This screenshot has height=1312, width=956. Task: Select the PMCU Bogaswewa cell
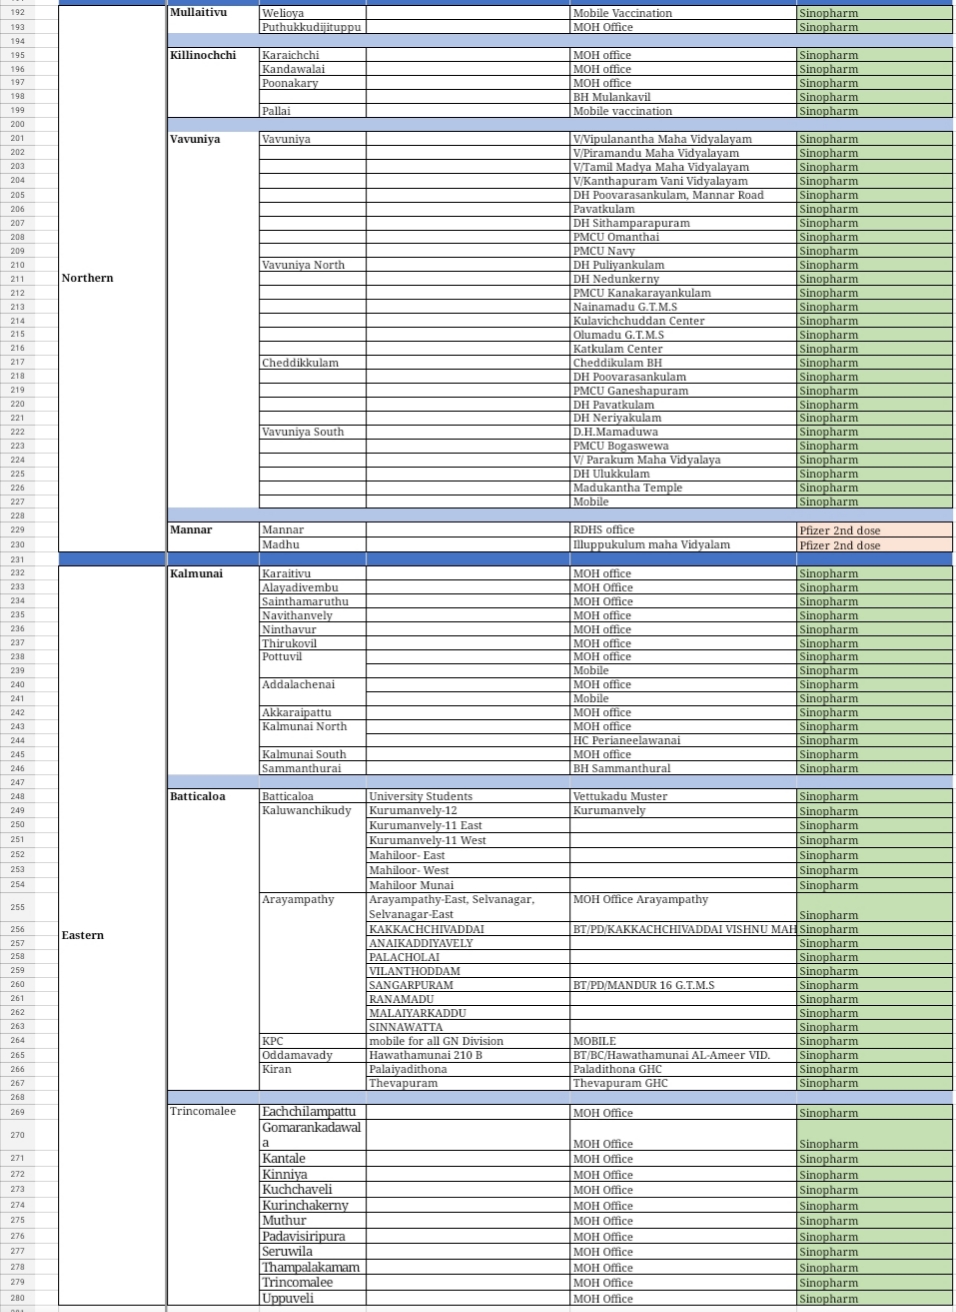pos(683,446)
